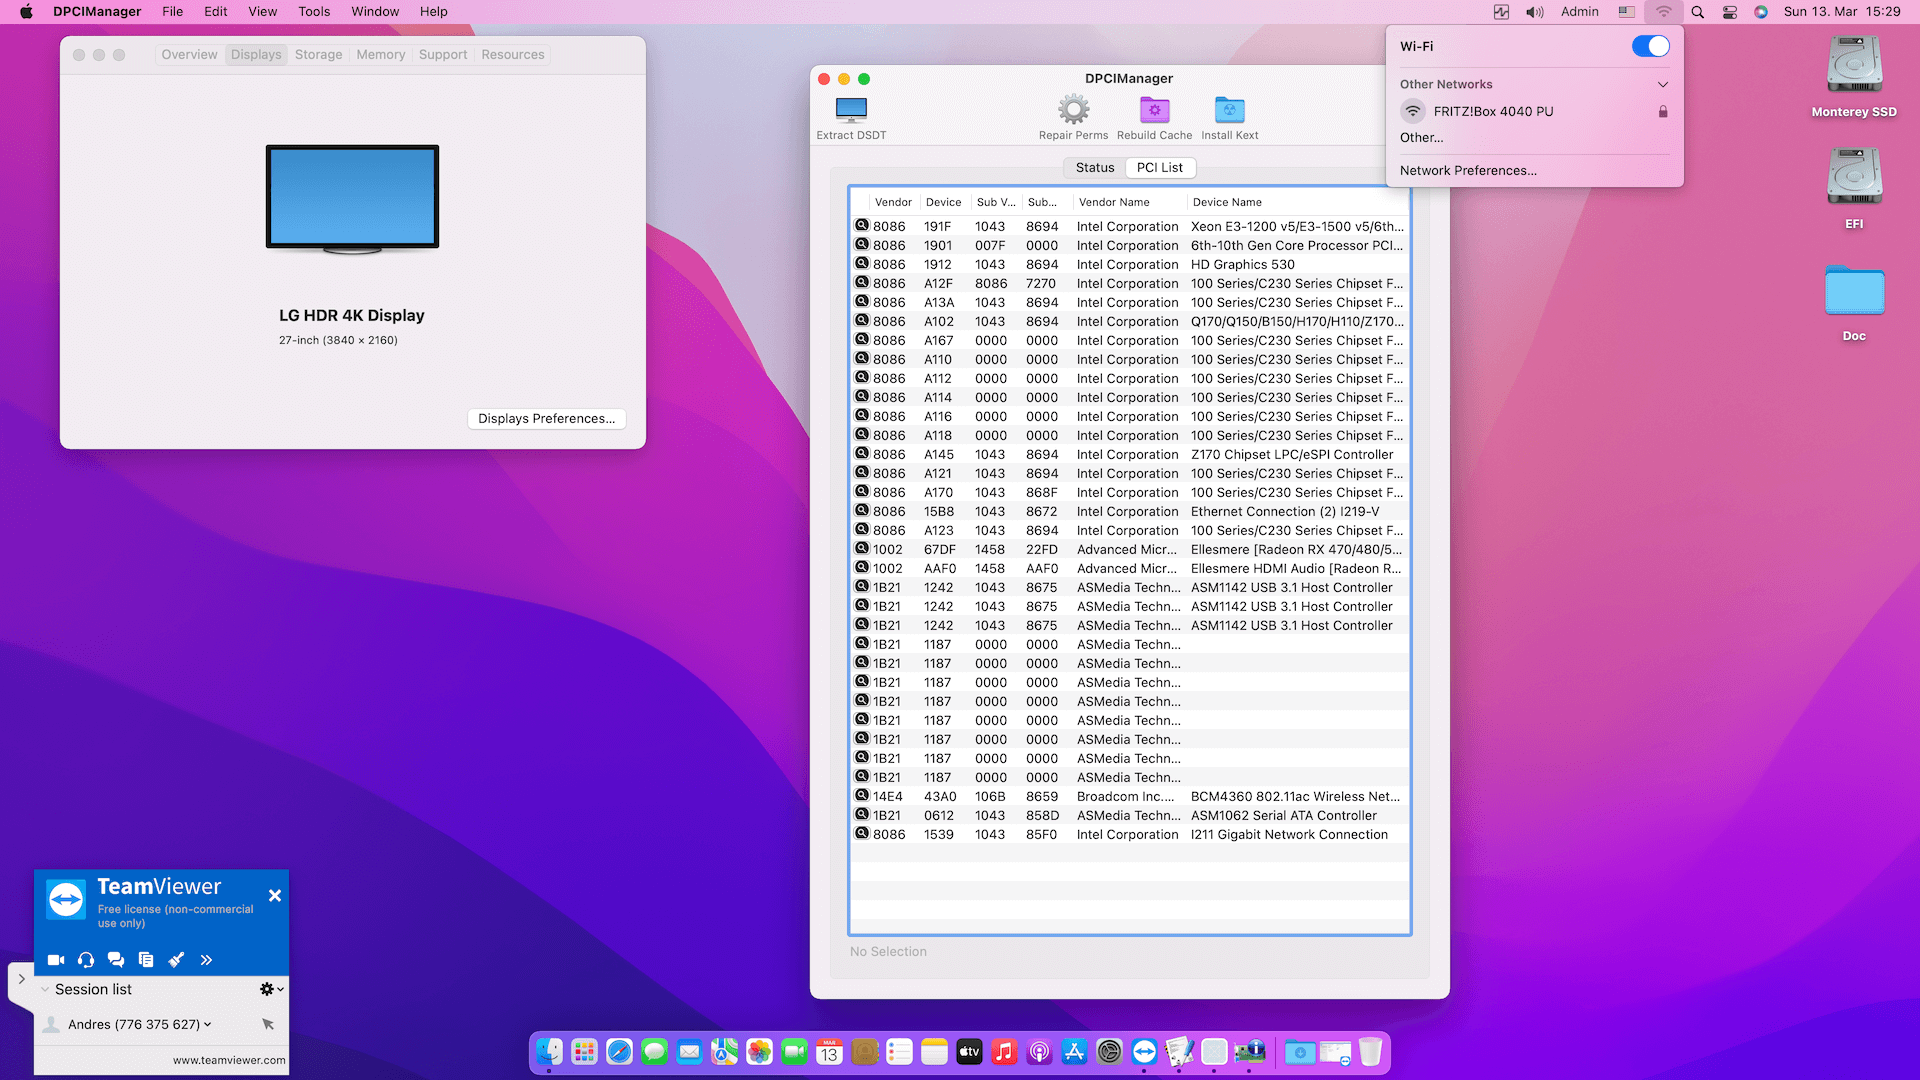Click the volume icon in menu bar
The height and width of the screenshot is (1080, 1920).
pos(1534,12)
